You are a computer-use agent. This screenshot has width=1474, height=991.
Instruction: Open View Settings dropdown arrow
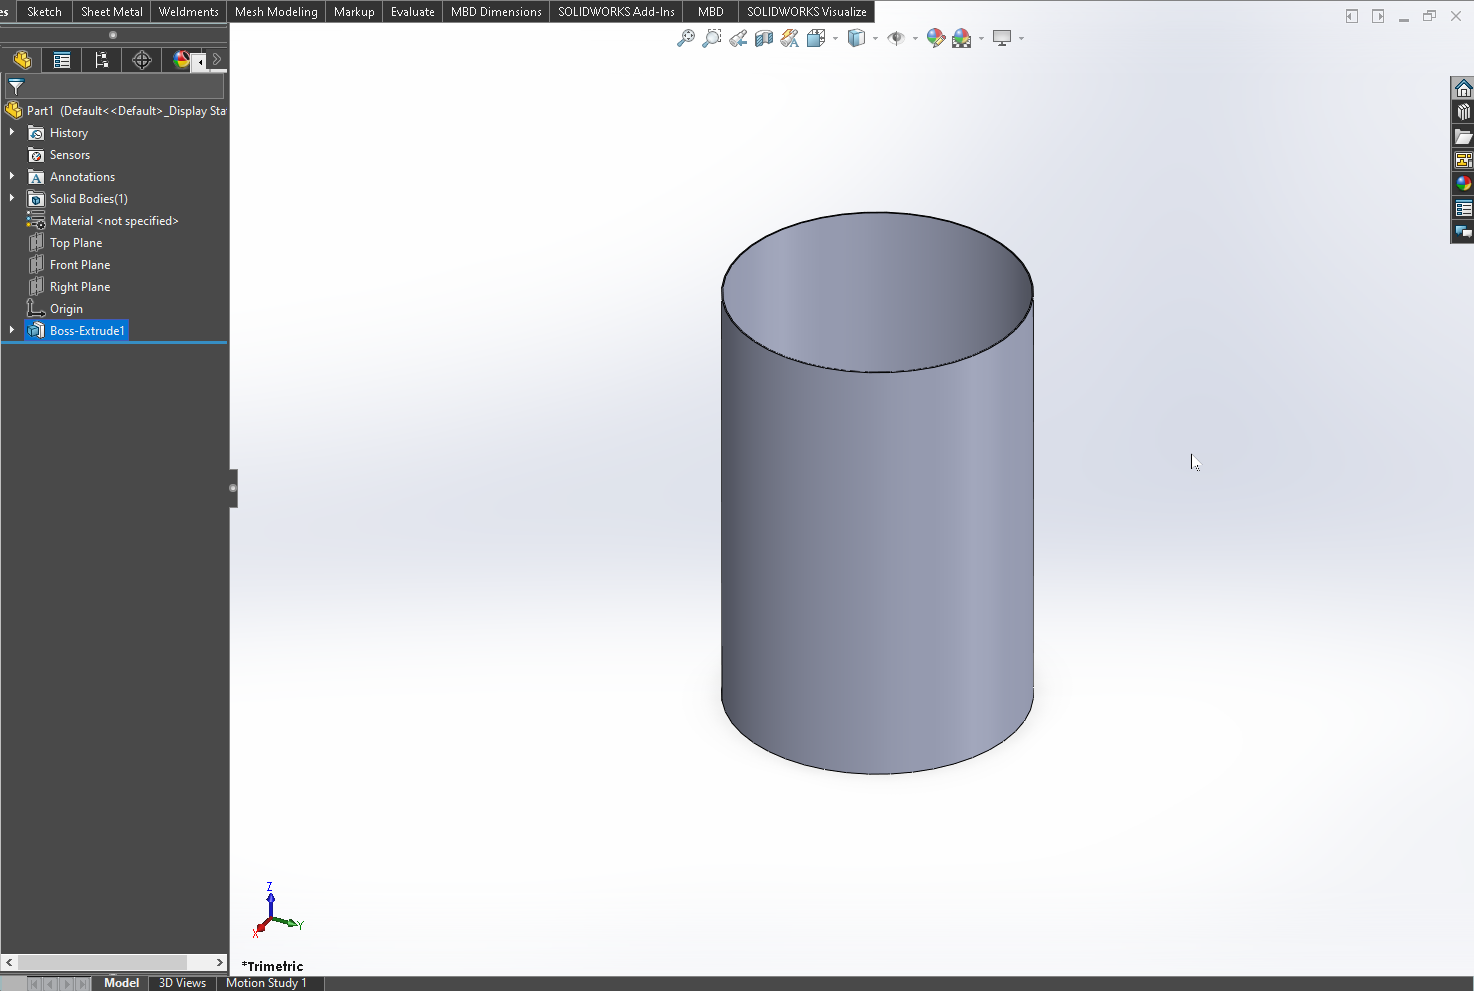coord(1021,39)
